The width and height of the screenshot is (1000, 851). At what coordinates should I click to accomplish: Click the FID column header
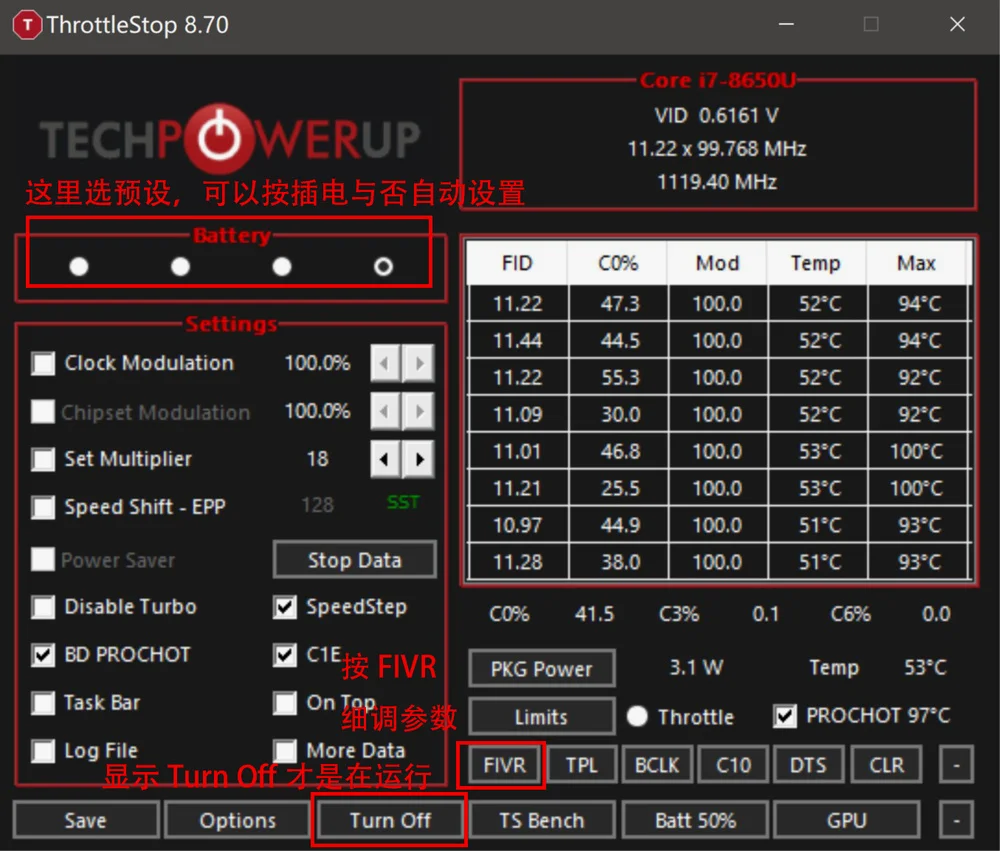click(x=517, y=263)
